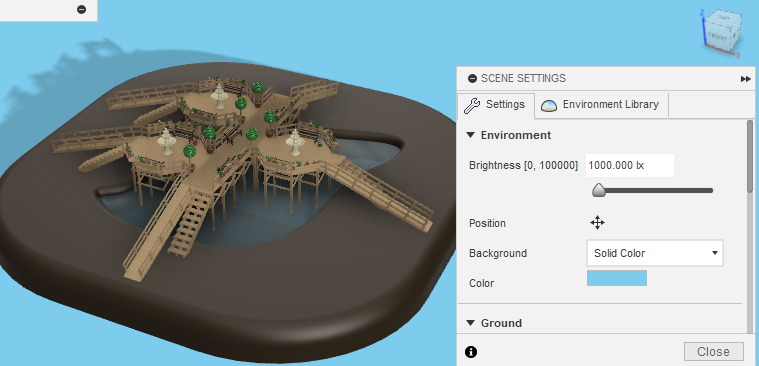Switch to the Environment Library tab

tap(601, 105)
